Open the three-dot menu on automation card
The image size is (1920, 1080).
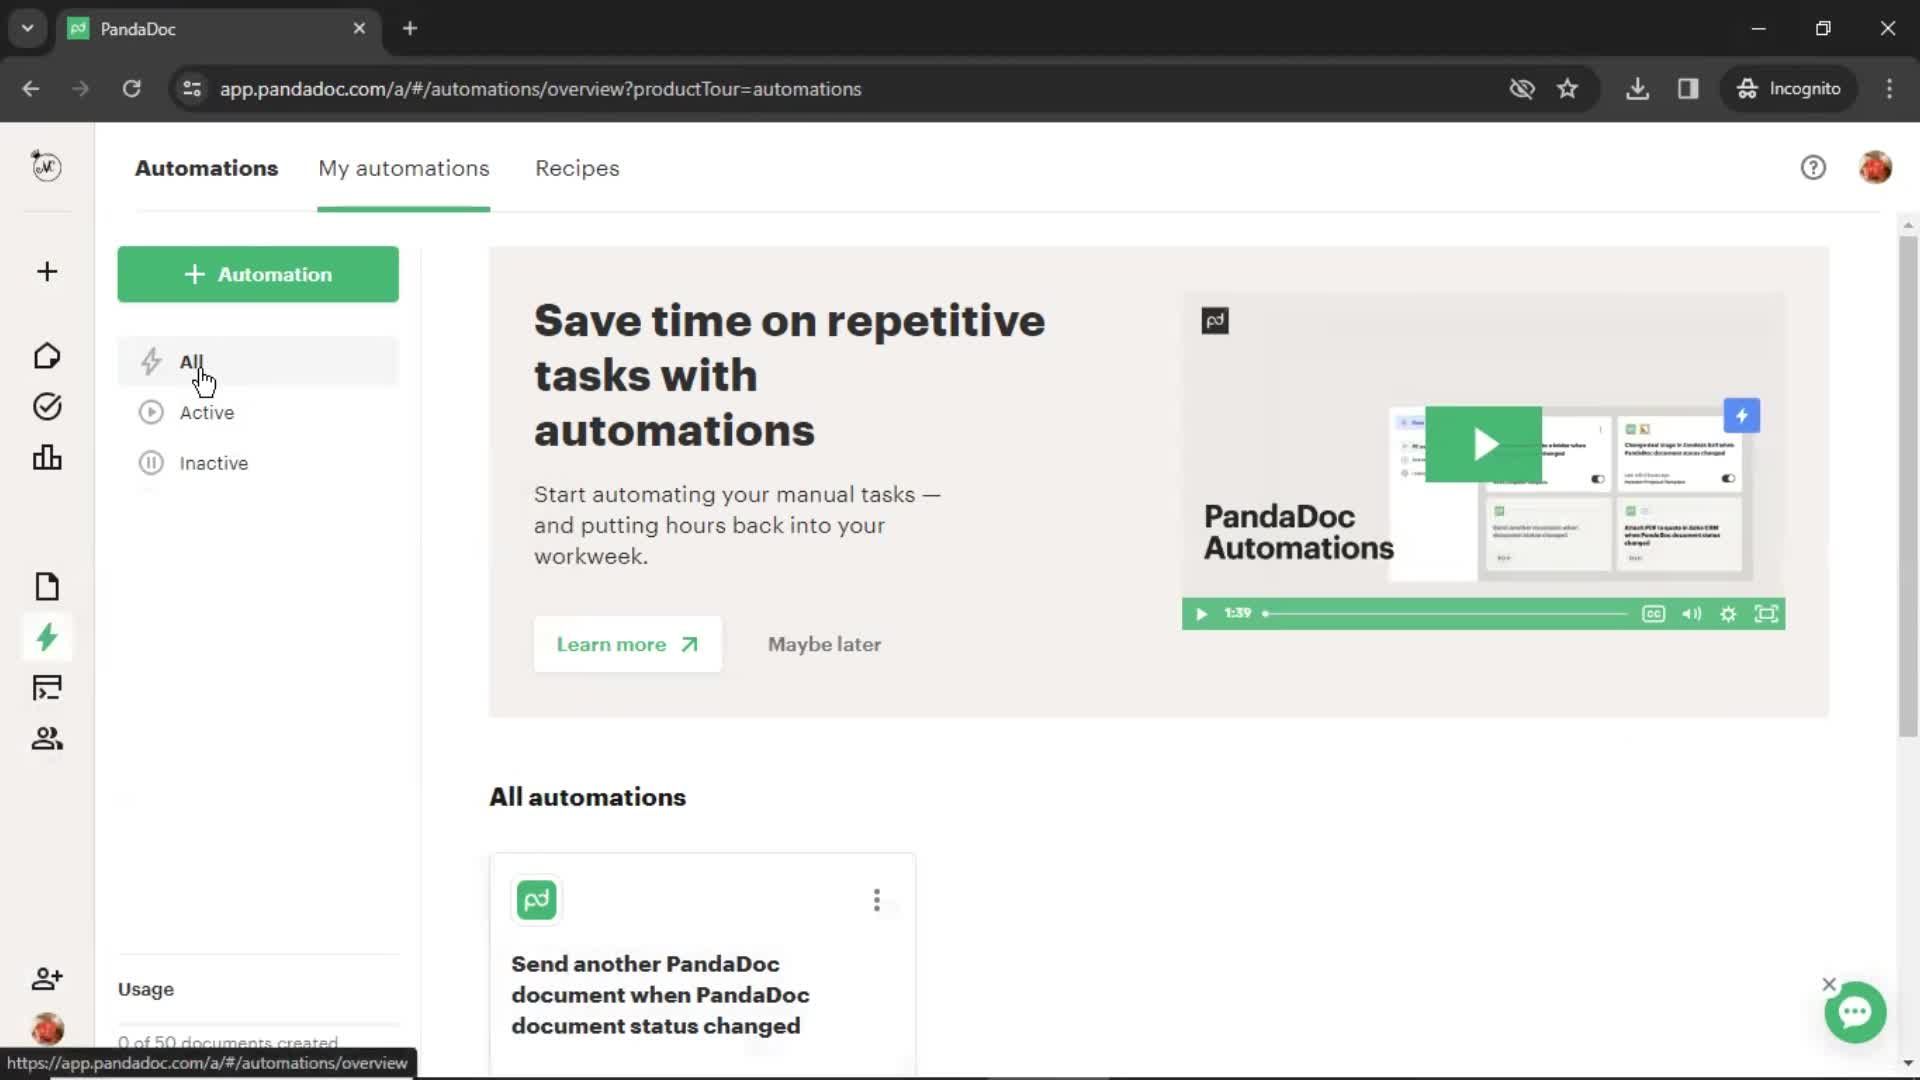pyautogui.click(x=877, y=899)
